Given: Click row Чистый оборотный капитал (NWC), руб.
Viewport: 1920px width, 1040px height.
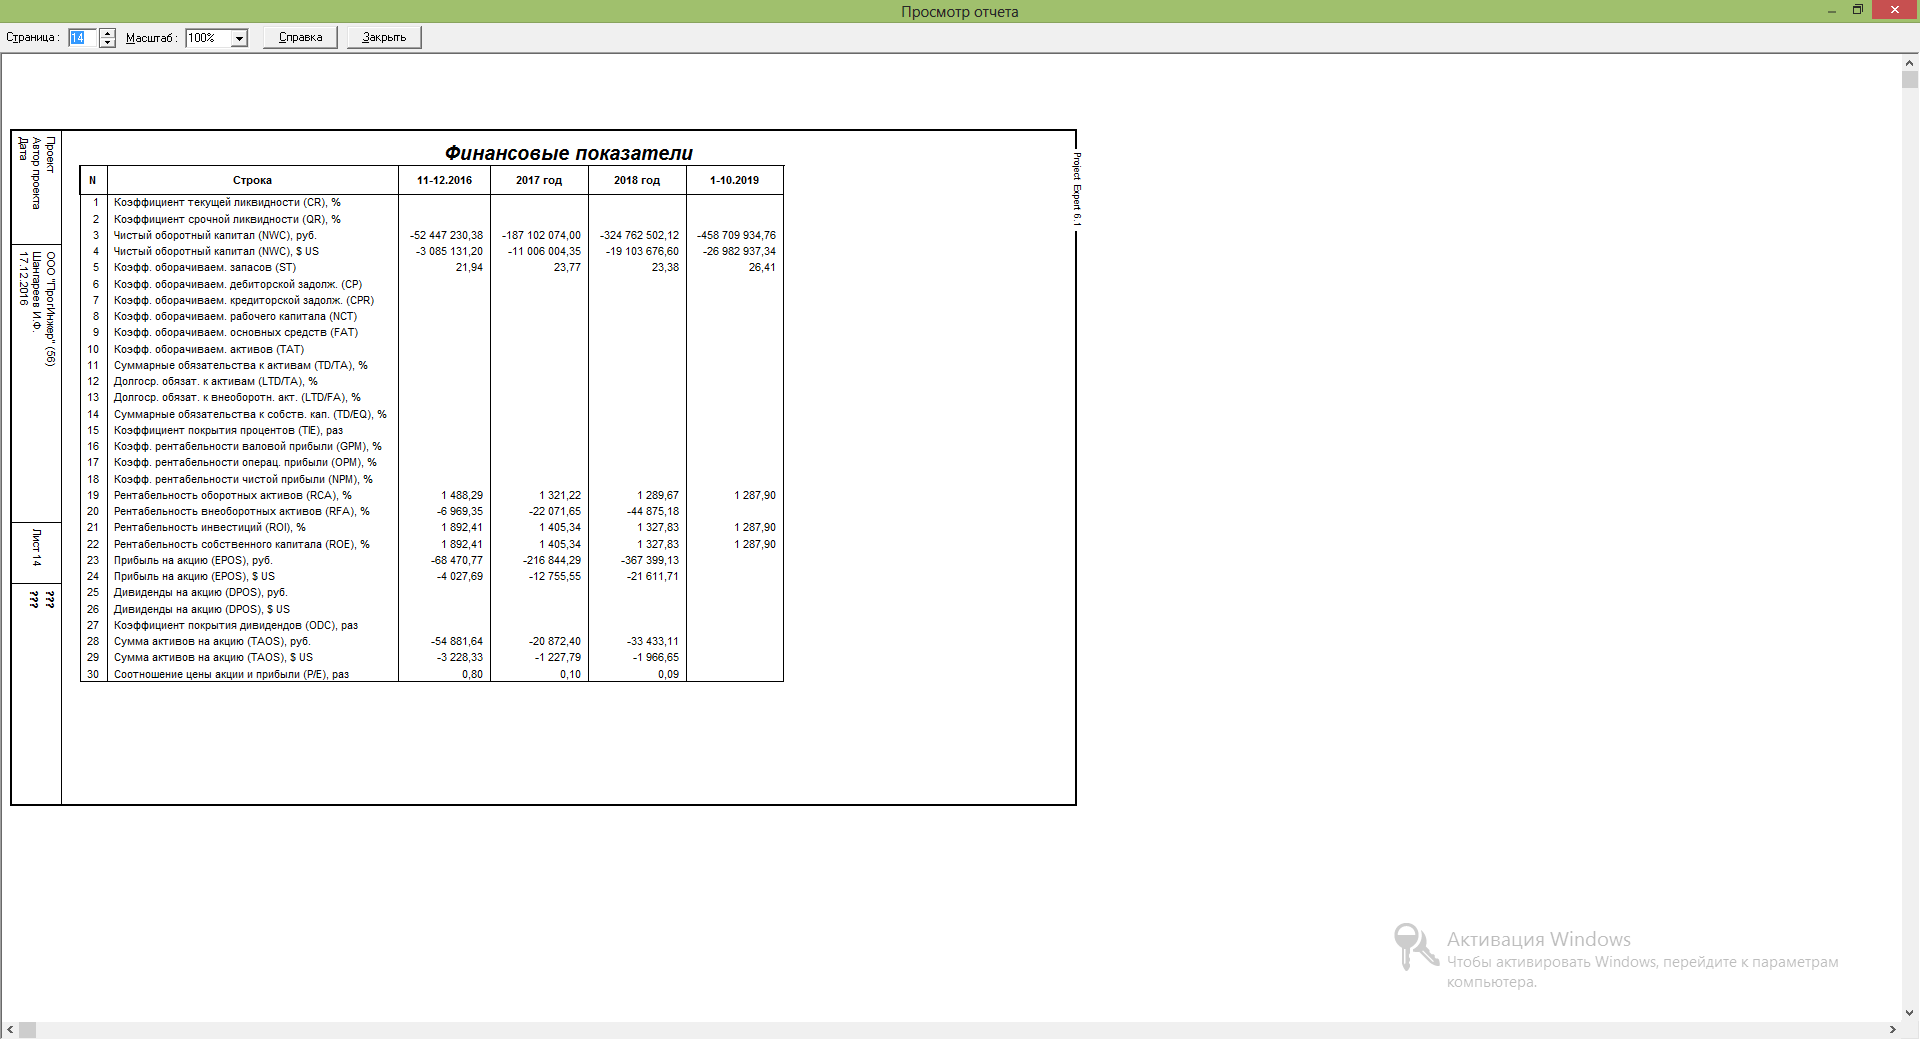Looking at the screenshot, I should pyautogui.click(x=431, y=235).
